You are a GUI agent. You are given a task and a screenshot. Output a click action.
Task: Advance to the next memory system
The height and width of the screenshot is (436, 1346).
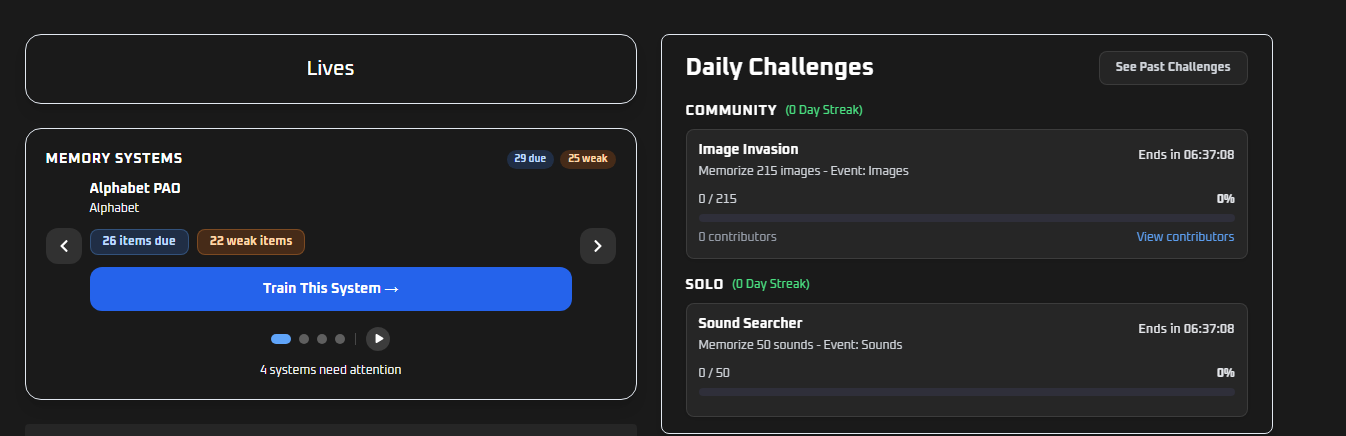(598, 246)
